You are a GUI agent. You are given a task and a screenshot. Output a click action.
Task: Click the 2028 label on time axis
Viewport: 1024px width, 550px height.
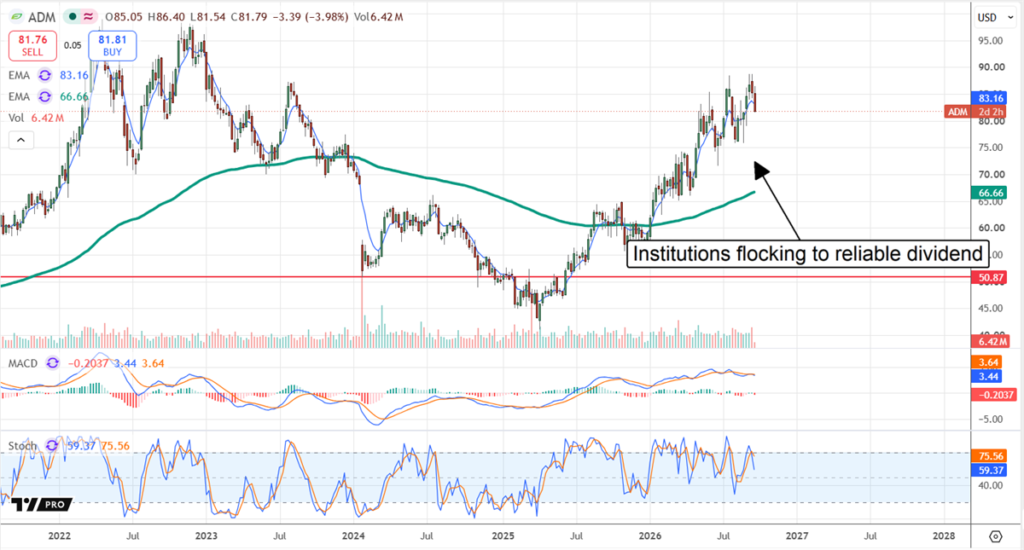[944, 536]
